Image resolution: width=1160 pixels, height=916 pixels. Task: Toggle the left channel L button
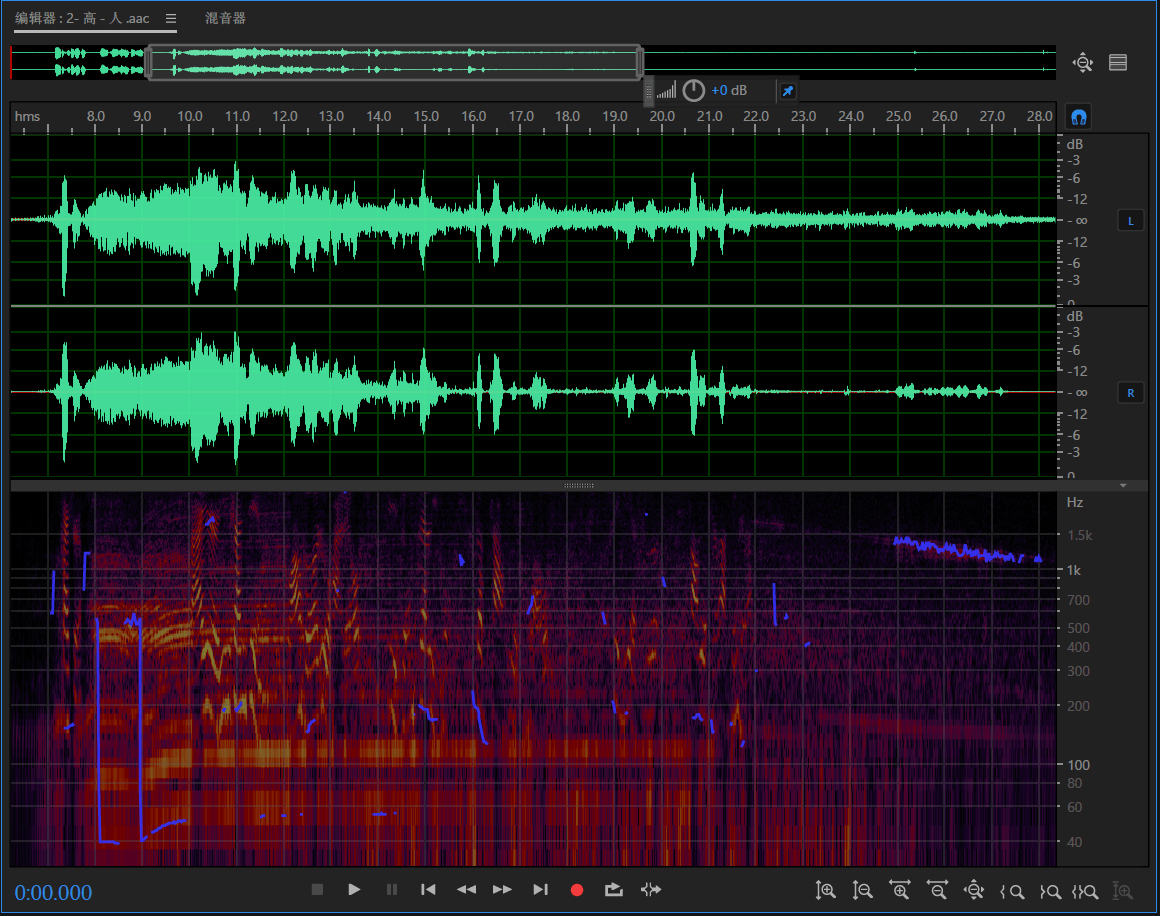tap(1130, 221)
